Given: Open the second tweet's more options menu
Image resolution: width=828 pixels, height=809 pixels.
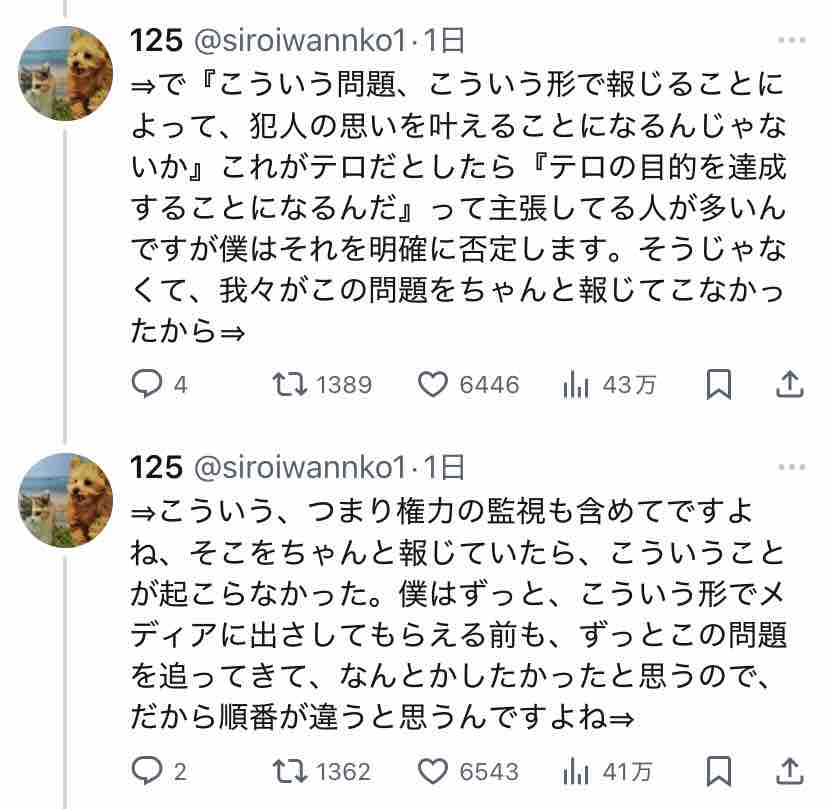Looking at the screenshot, I should 790,467.
